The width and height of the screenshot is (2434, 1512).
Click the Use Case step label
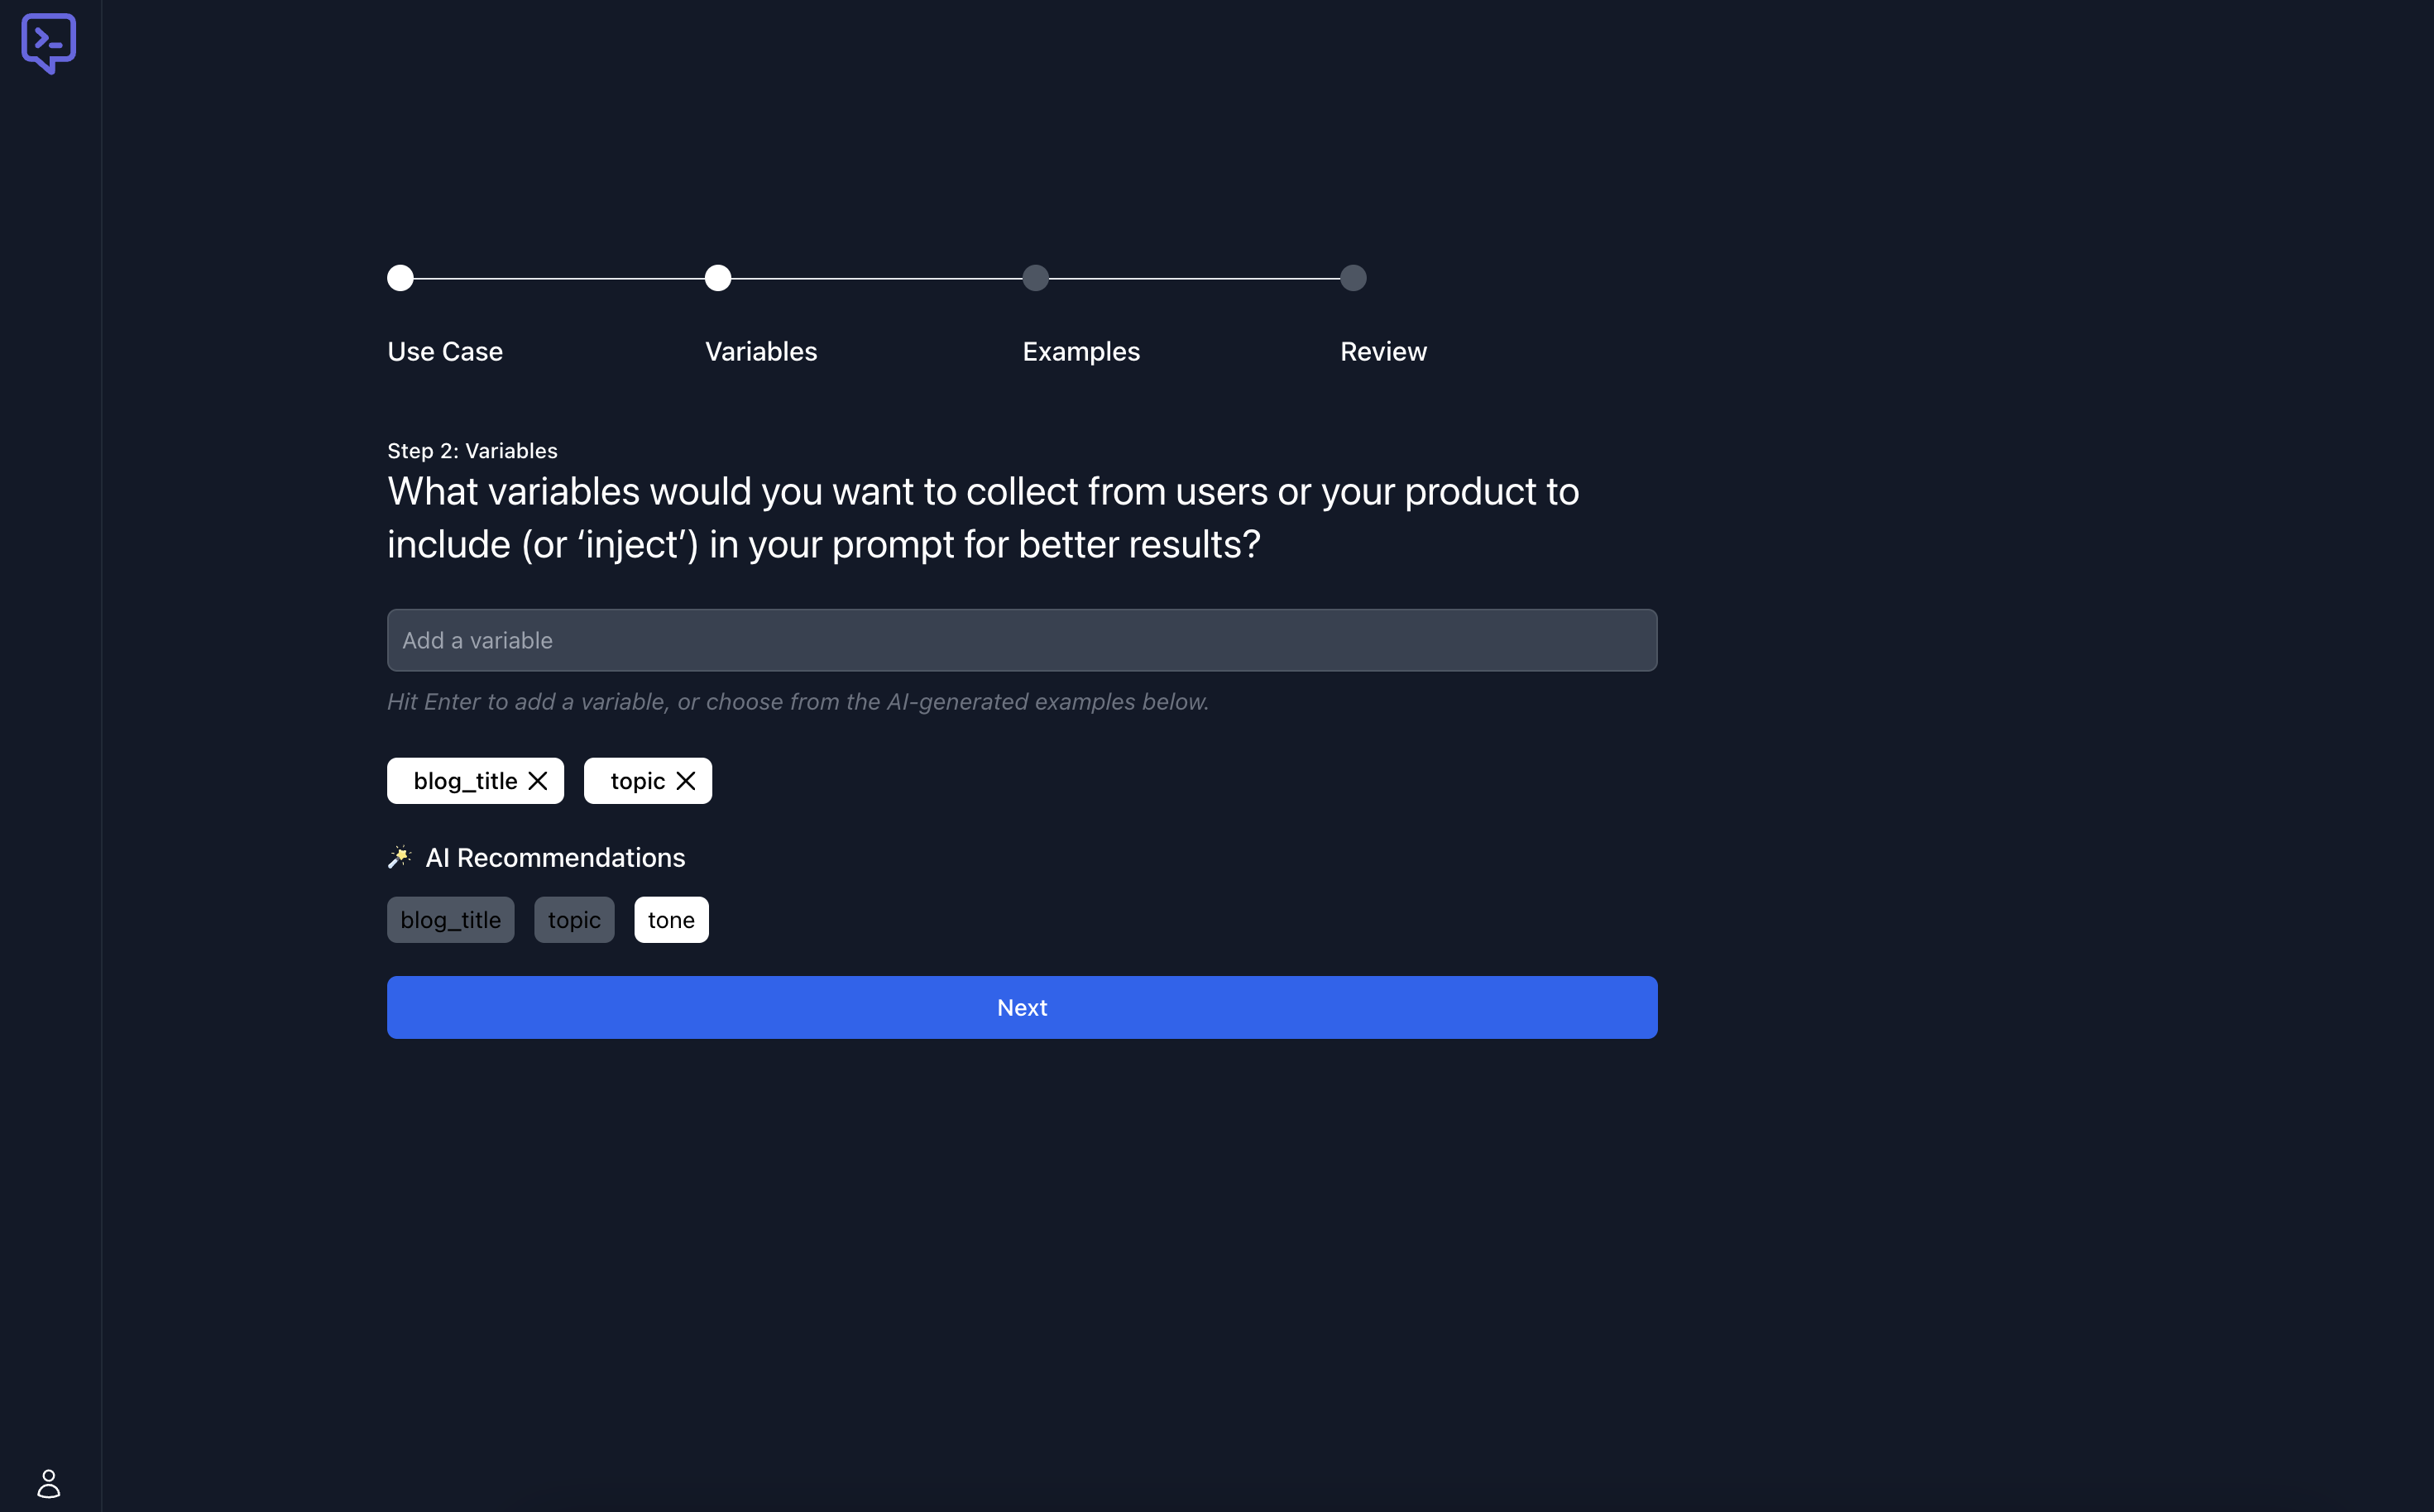pyautogui.click(x=445, y=352)
